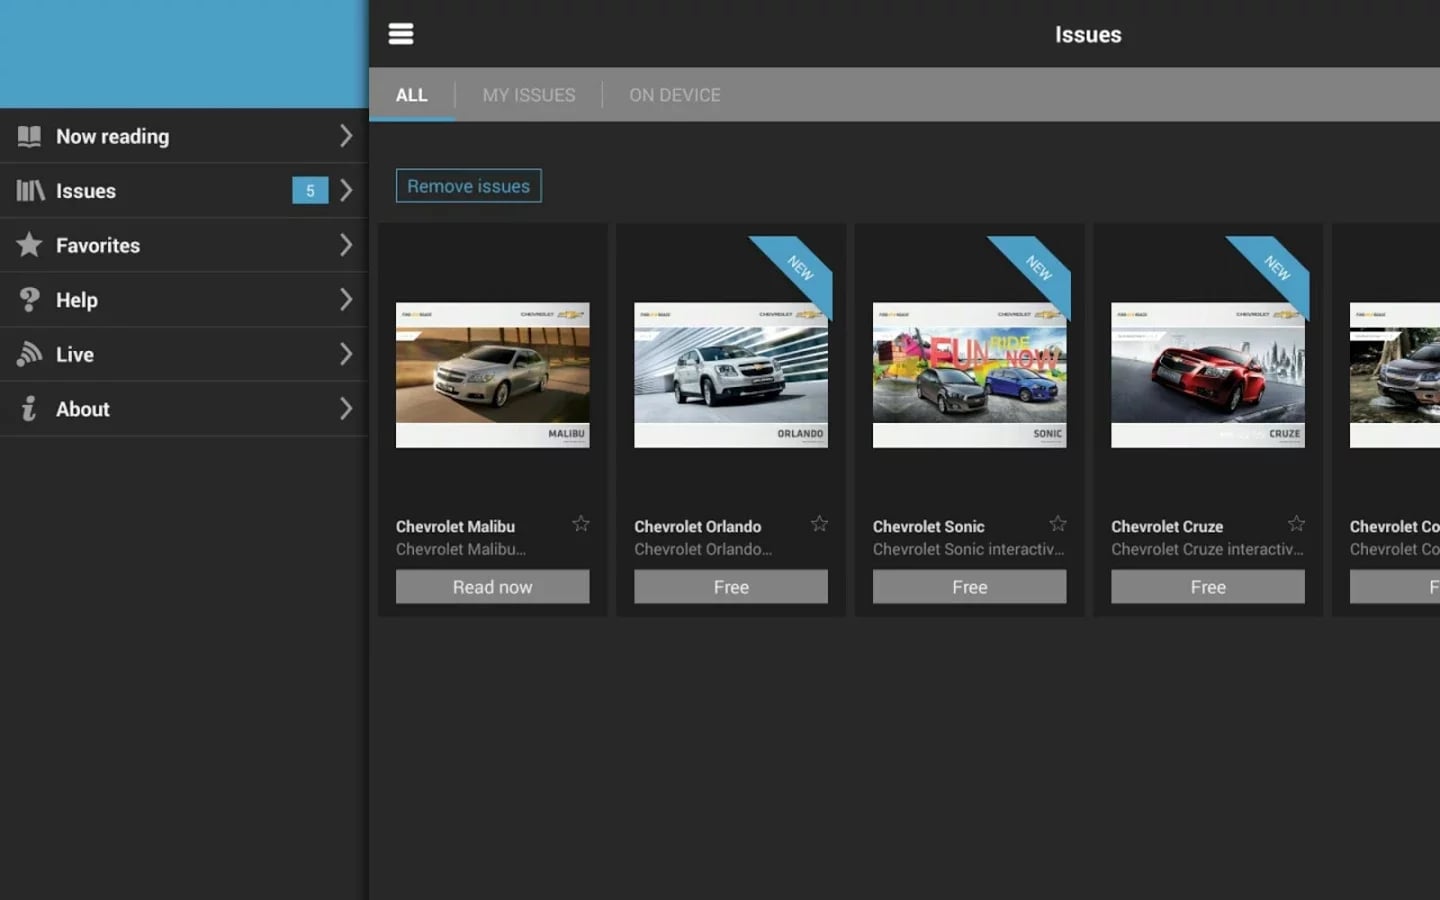Click the Live feed icon
The width and height of the screenshot is (1440, 900).
(x=29, y=354)
